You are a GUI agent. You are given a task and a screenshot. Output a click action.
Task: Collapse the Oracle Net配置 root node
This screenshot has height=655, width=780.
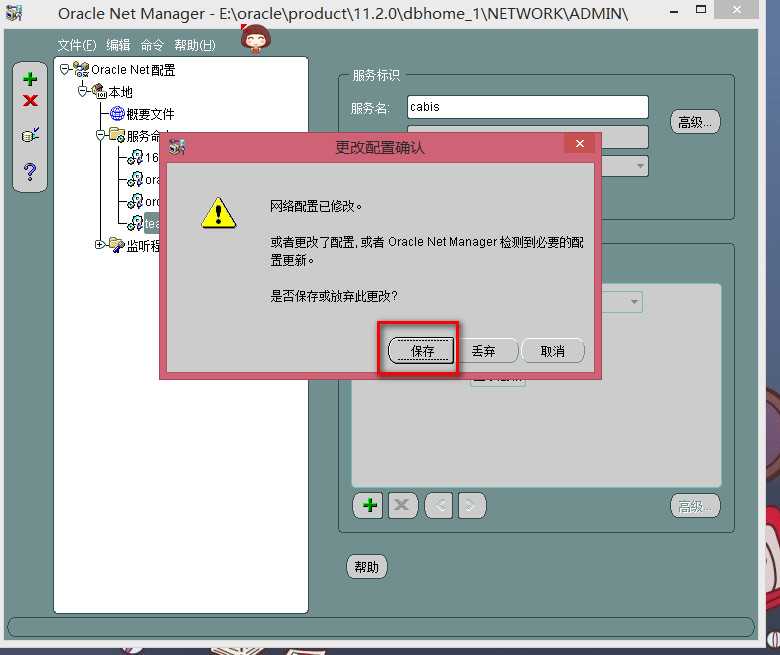point(64,69)
